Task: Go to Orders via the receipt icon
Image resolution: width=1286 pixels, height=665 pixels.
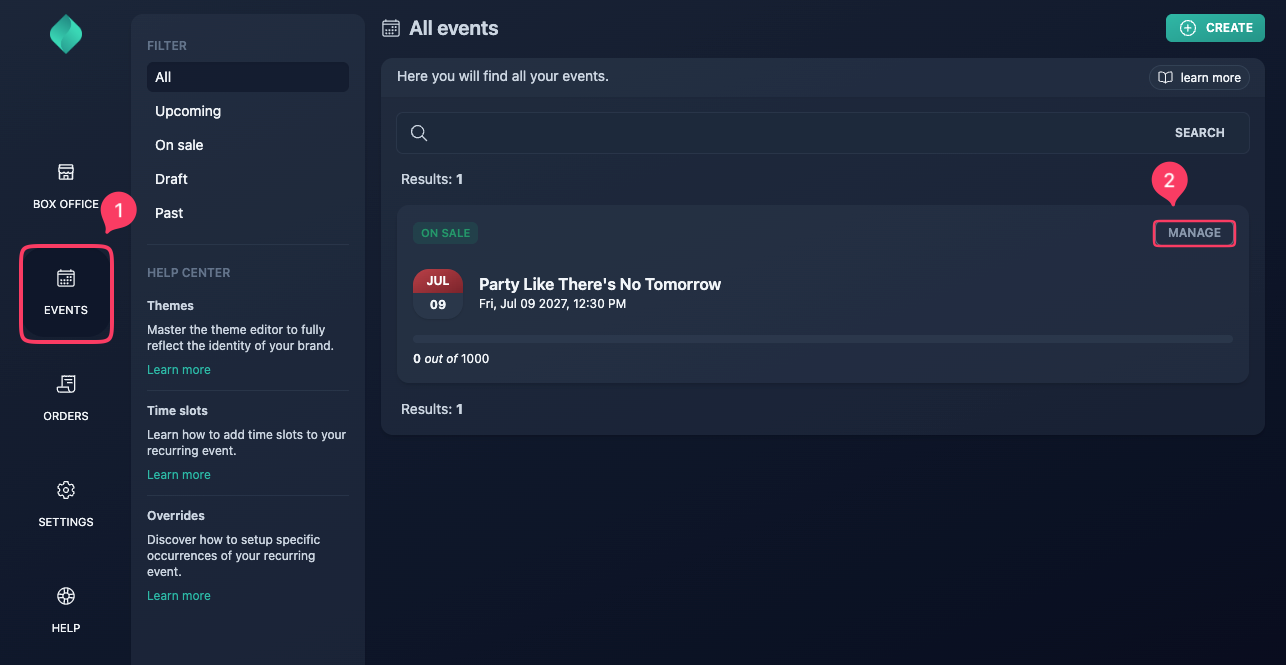Action: pyautogui.click(x=66, y=384)
